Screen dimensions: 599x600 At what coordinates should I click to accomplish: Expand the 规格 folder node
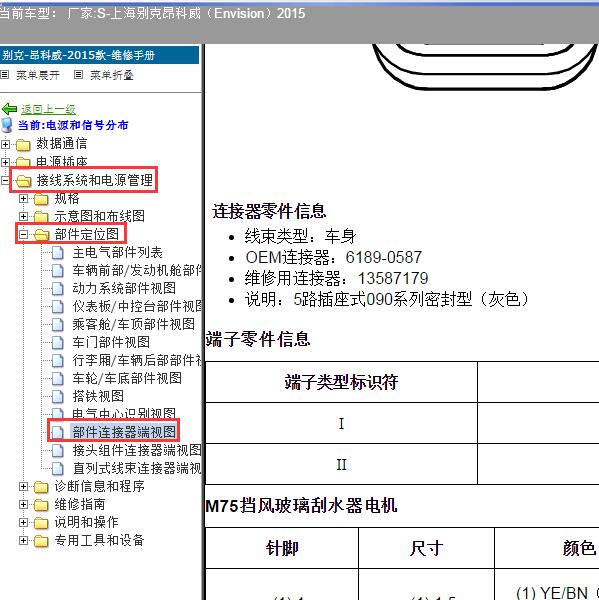(x=23, y=199)
